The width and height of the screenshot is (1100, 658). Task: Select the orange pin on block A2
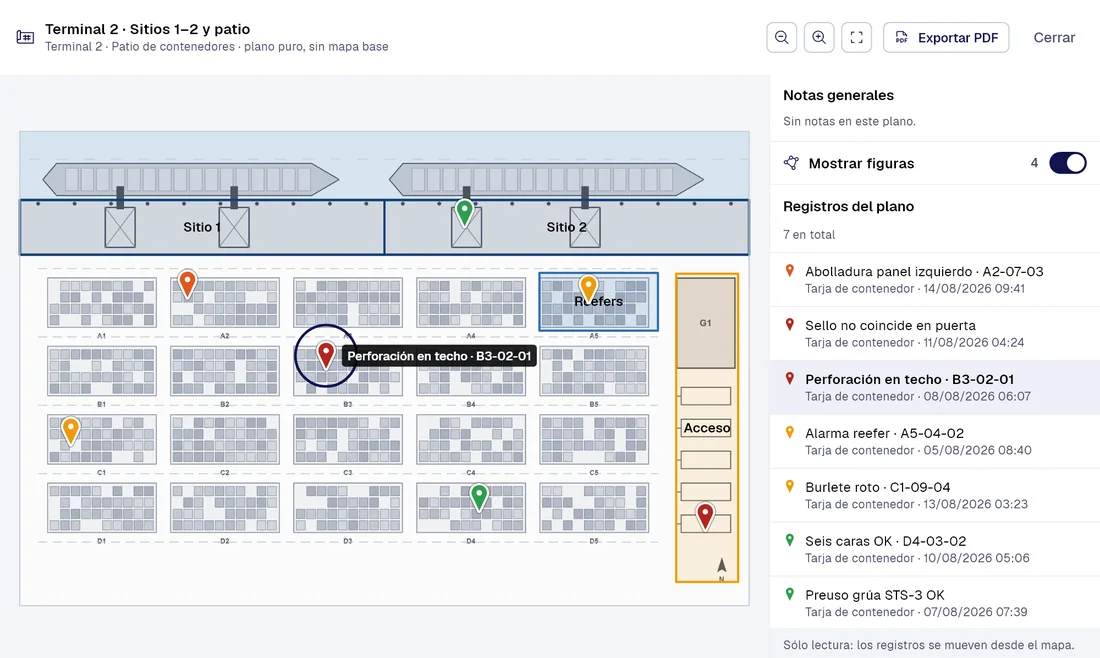tap(187, 284)
